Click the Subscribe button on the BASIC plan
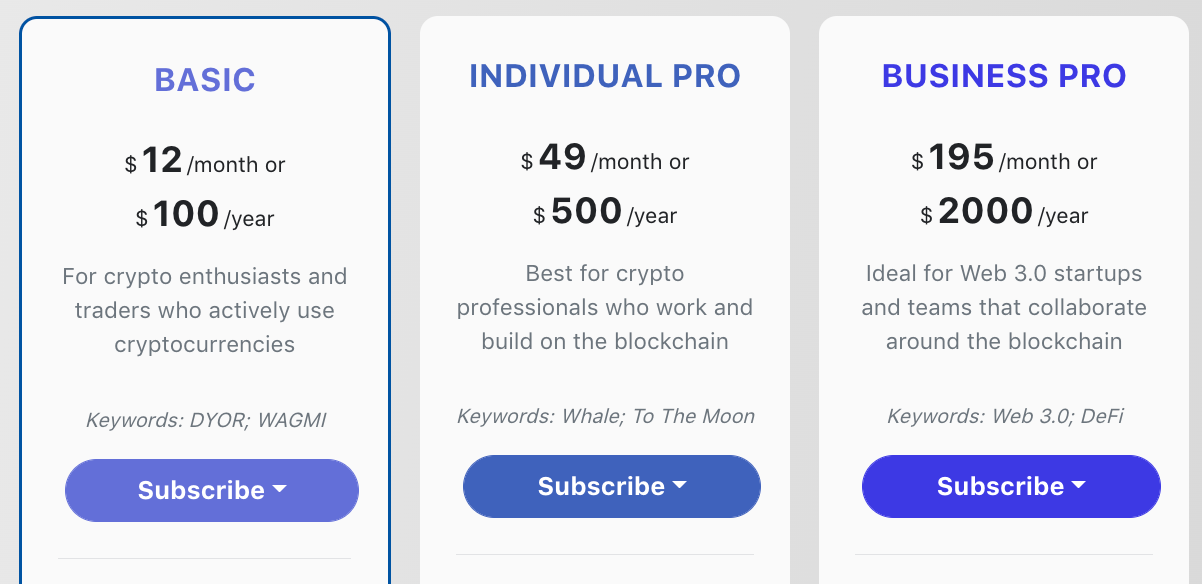This screenshot has width=1202, height=584. 211,490
